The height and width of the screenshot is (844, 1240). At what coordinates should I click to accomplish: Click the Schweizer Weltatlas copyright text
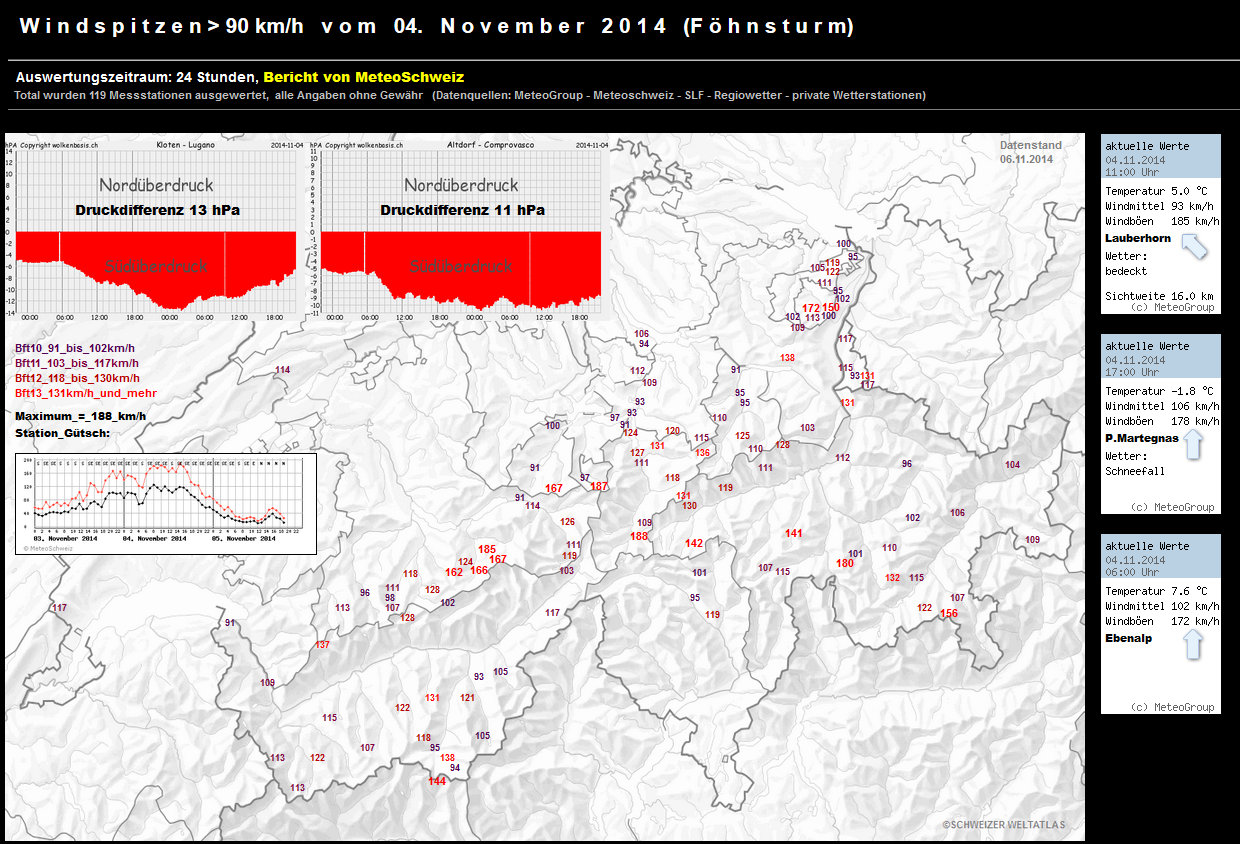(1003, 825)
